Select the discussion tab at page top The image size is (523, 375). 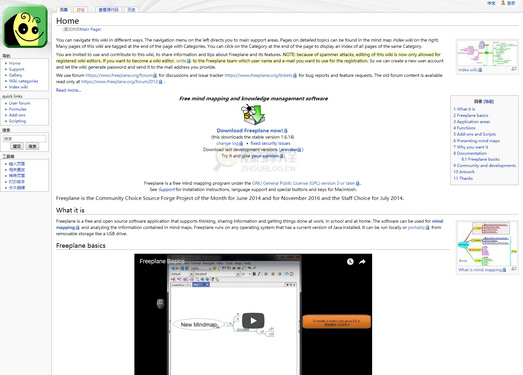pos(80,10)
